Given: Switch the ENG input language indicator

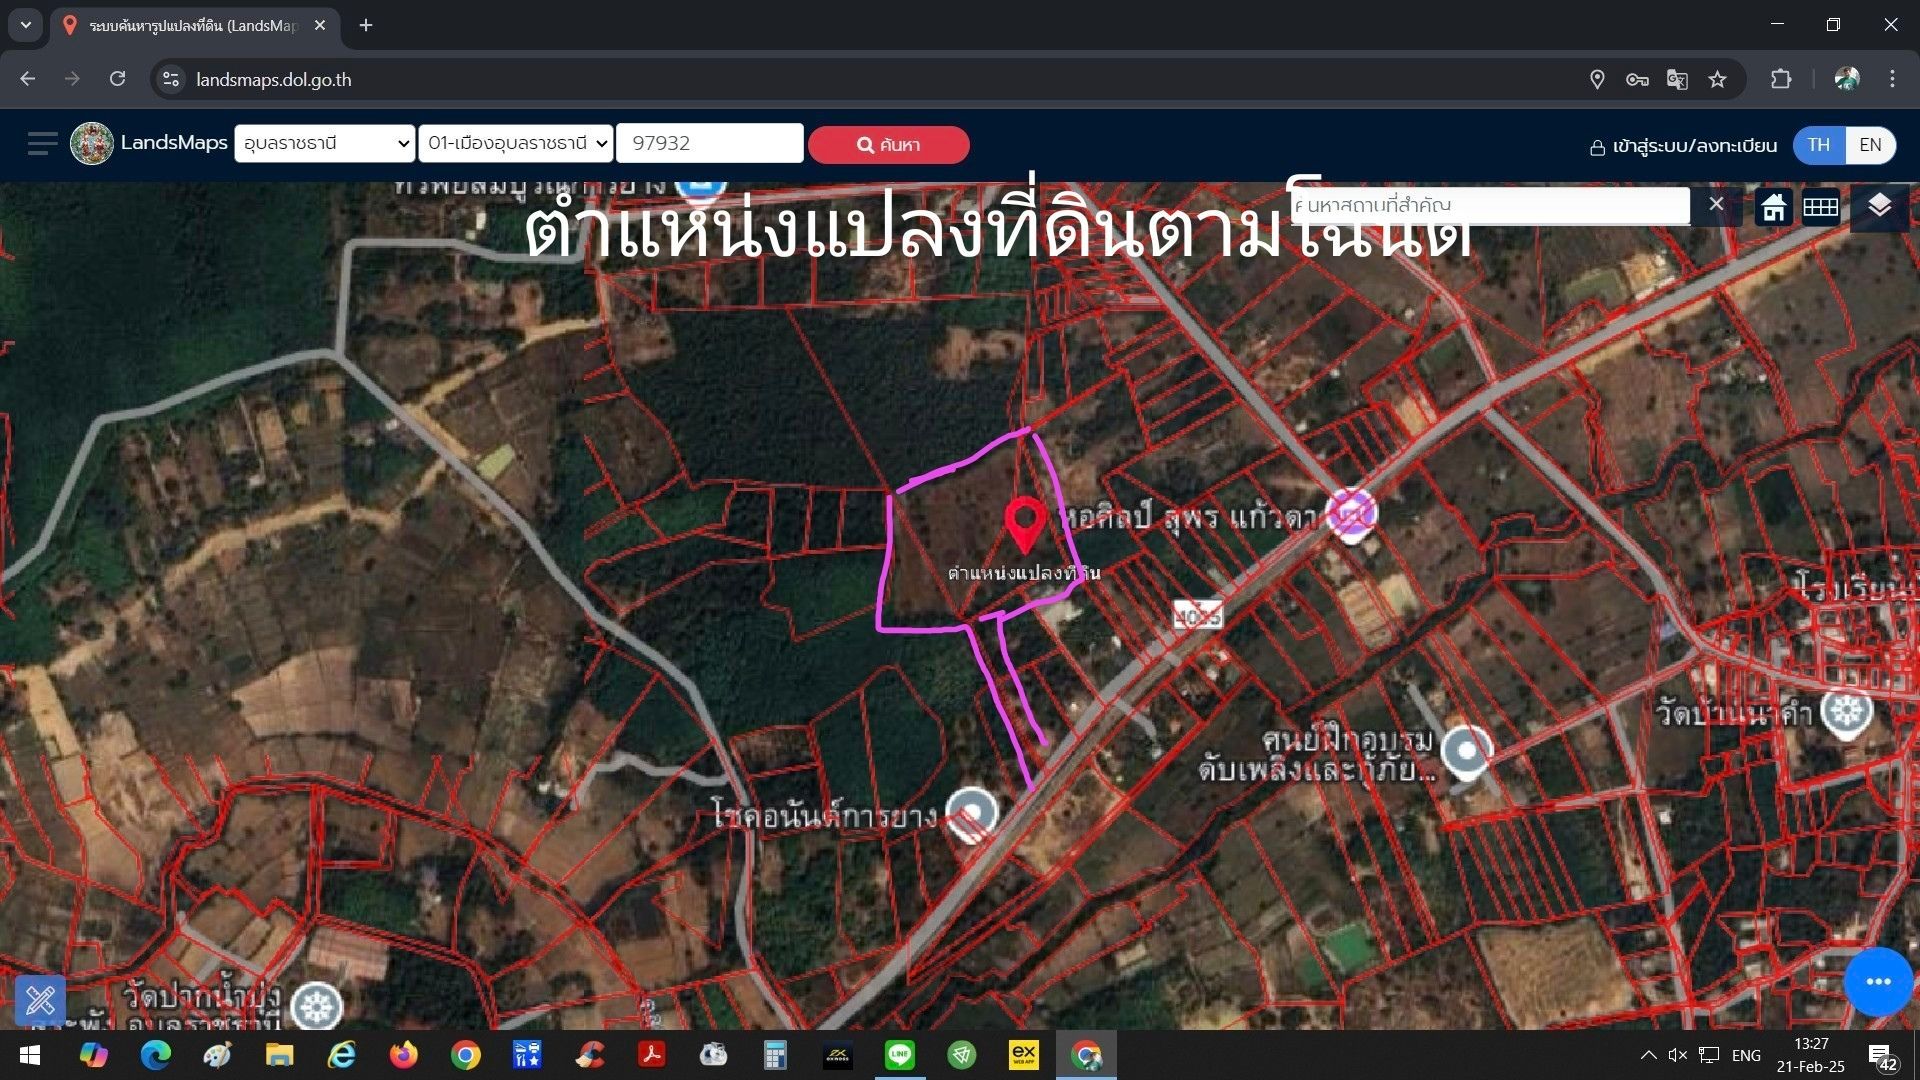Looking at the screenshot, I should (1746, 1055).
